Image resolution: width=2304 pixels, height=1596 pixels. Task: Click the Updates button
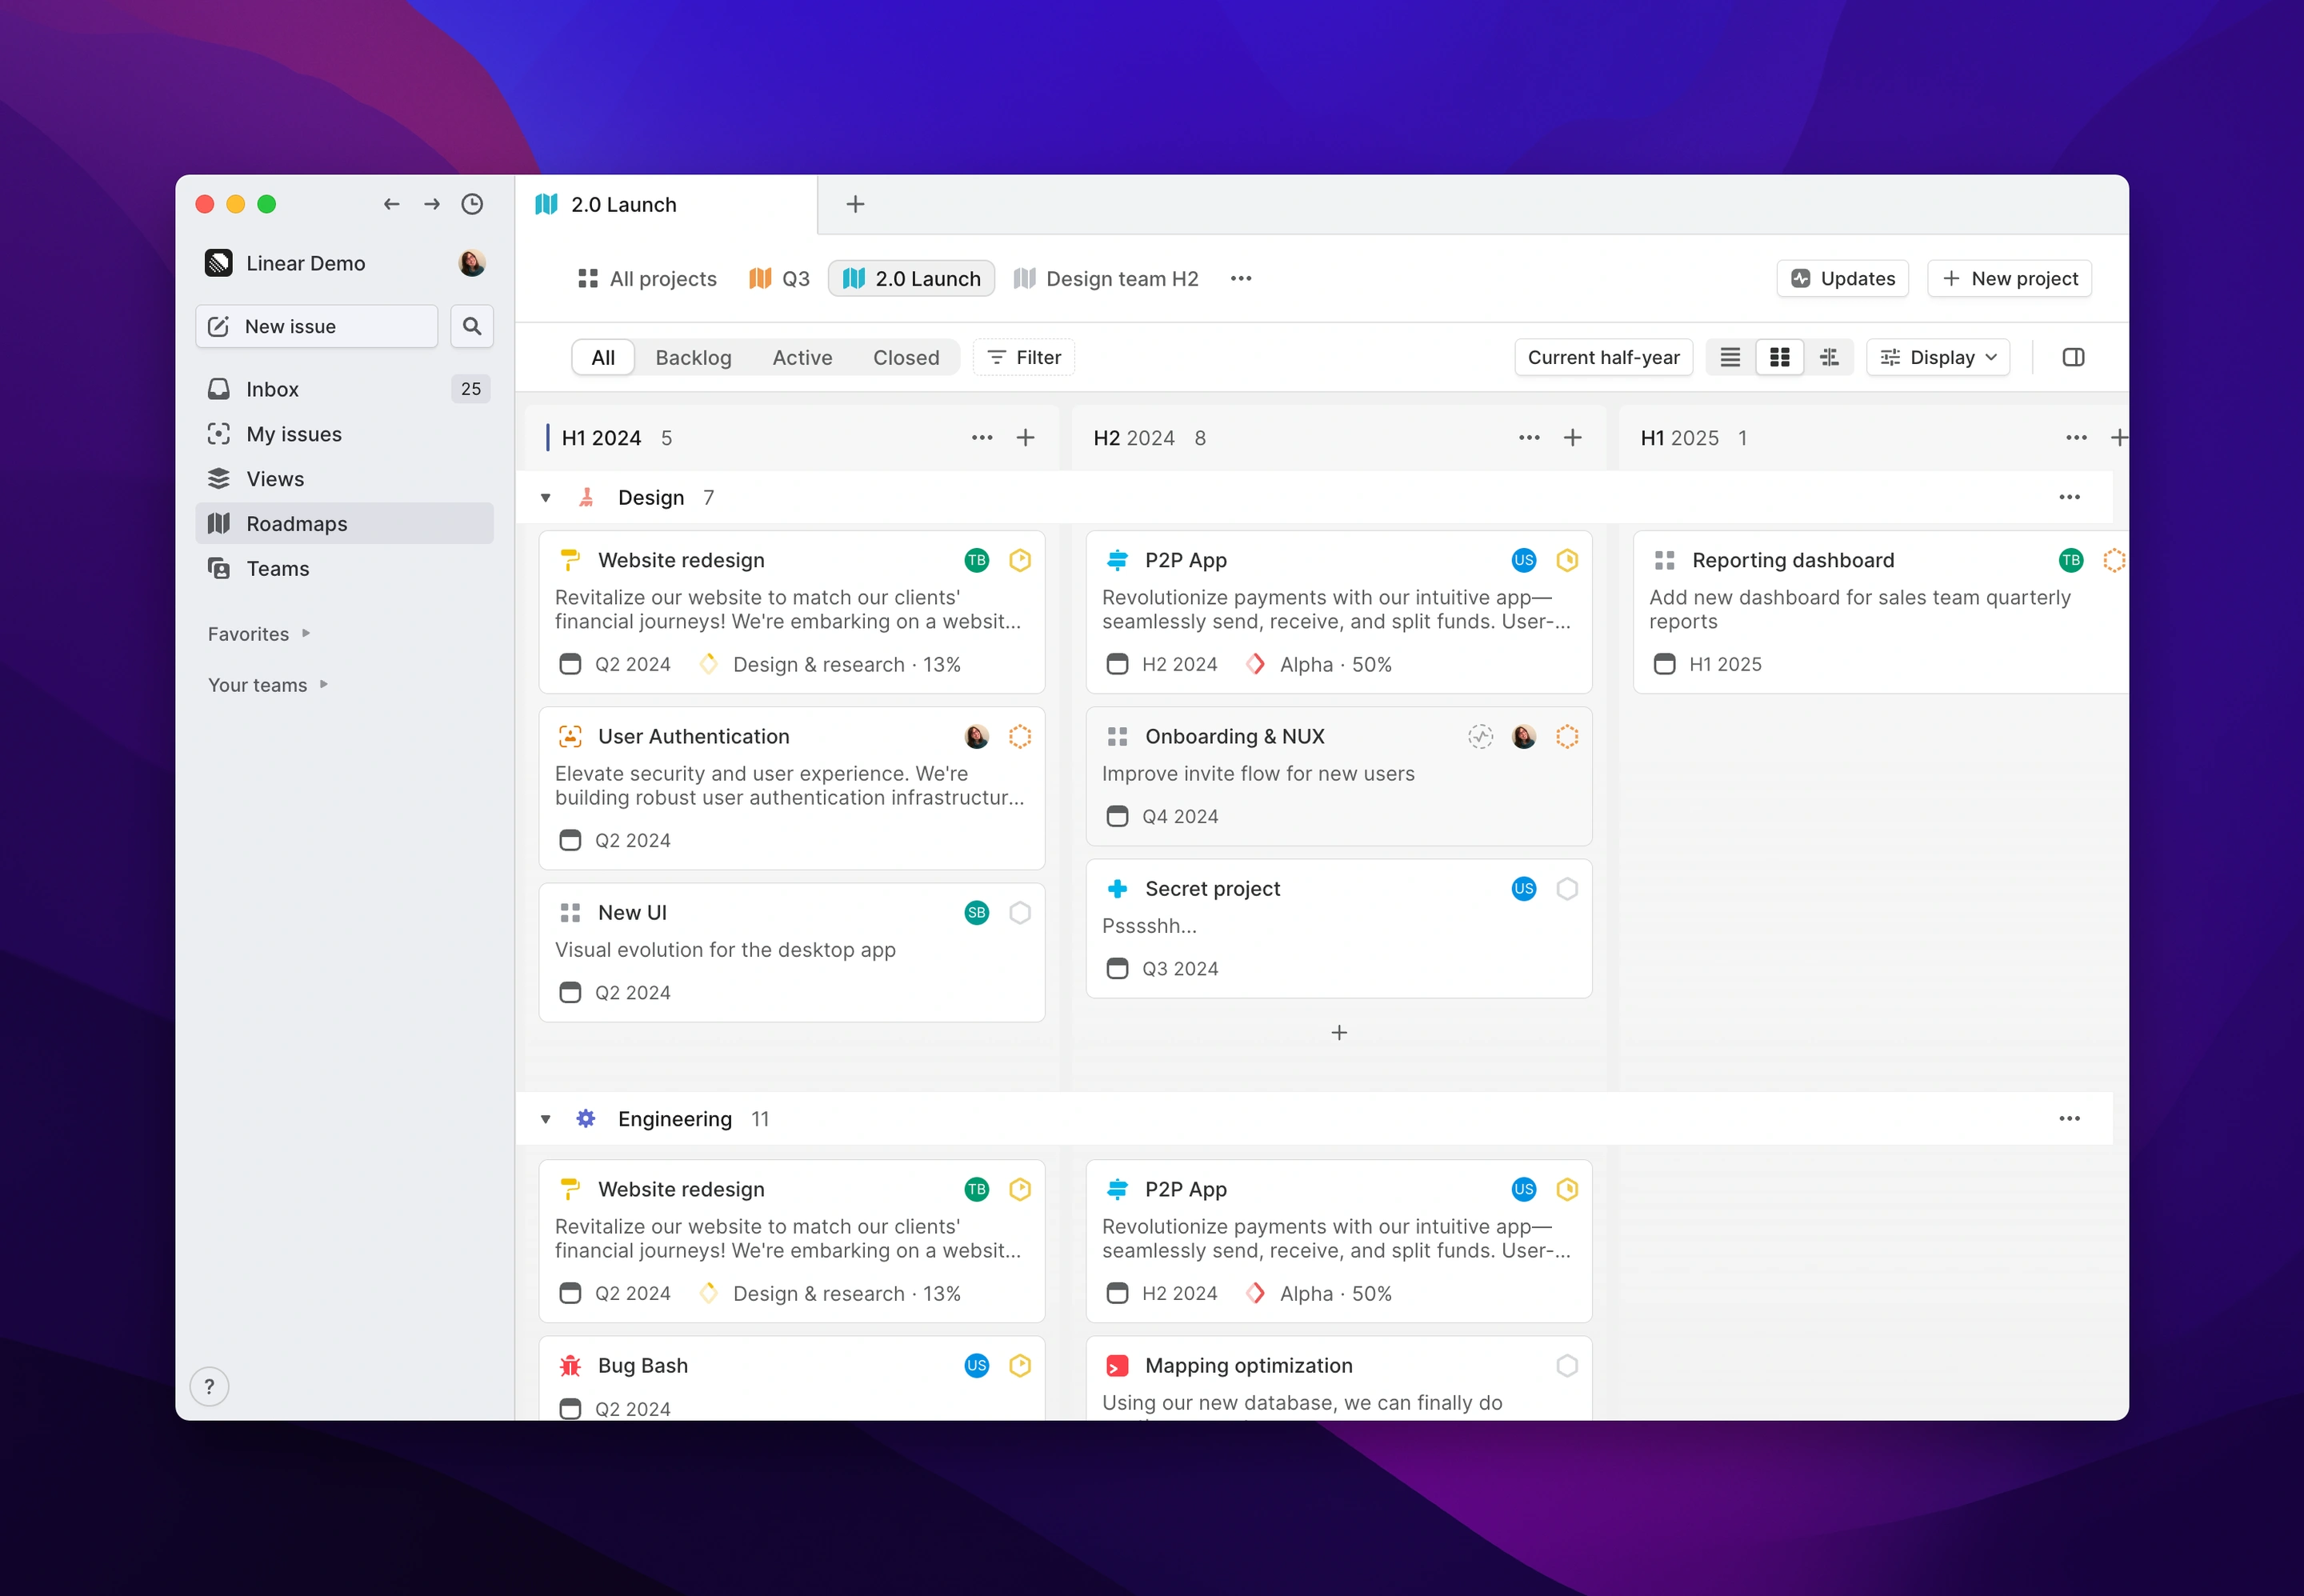pyautogui.click(x=1842, y=278)
